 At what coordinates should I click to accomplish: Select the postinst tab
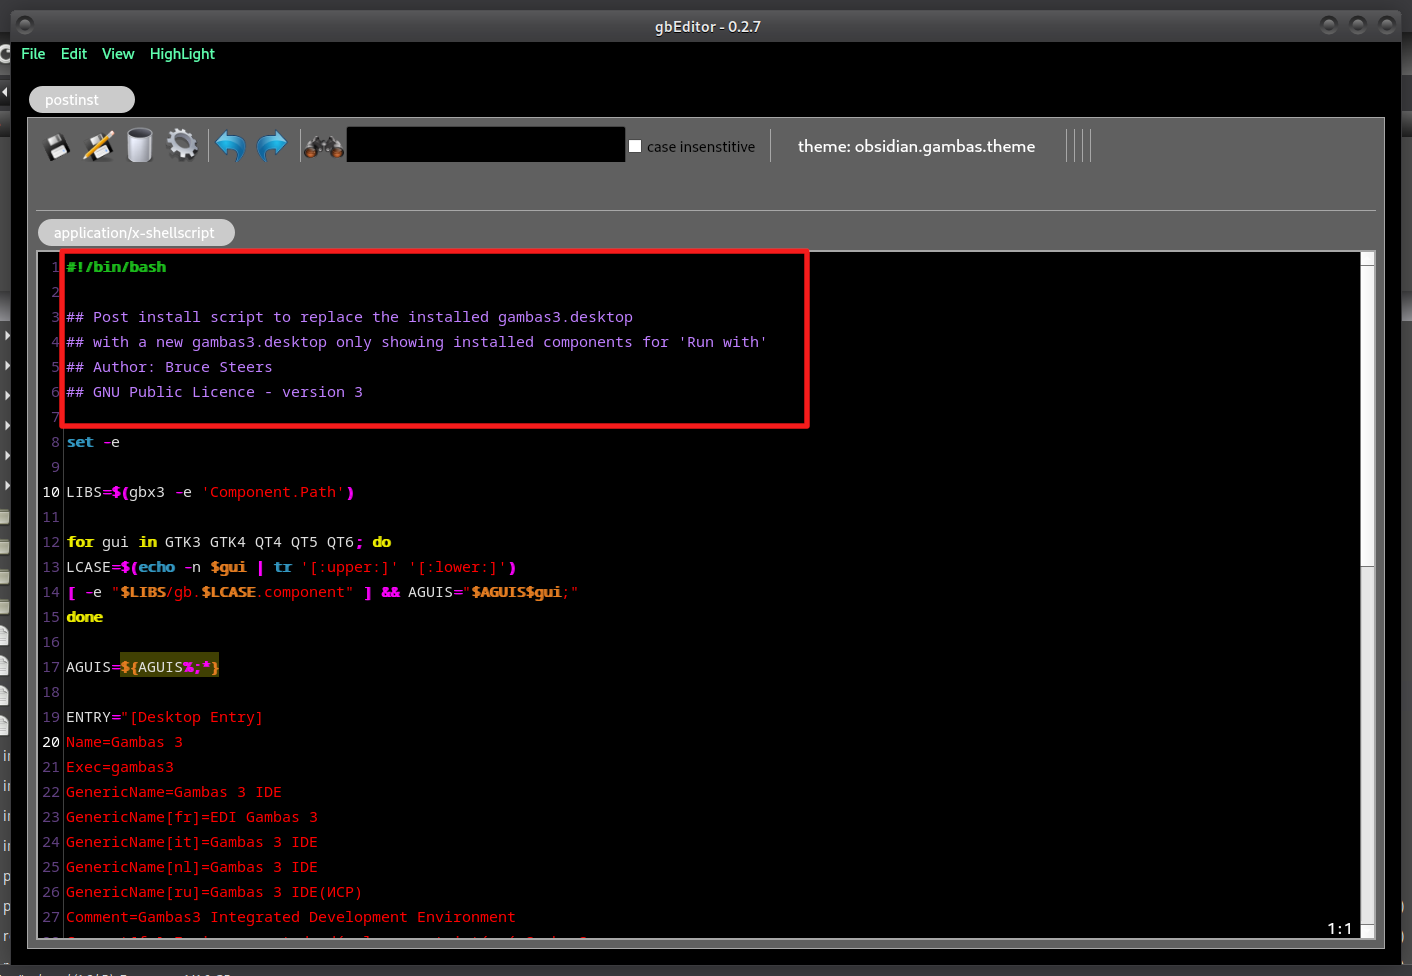(81, 100)
